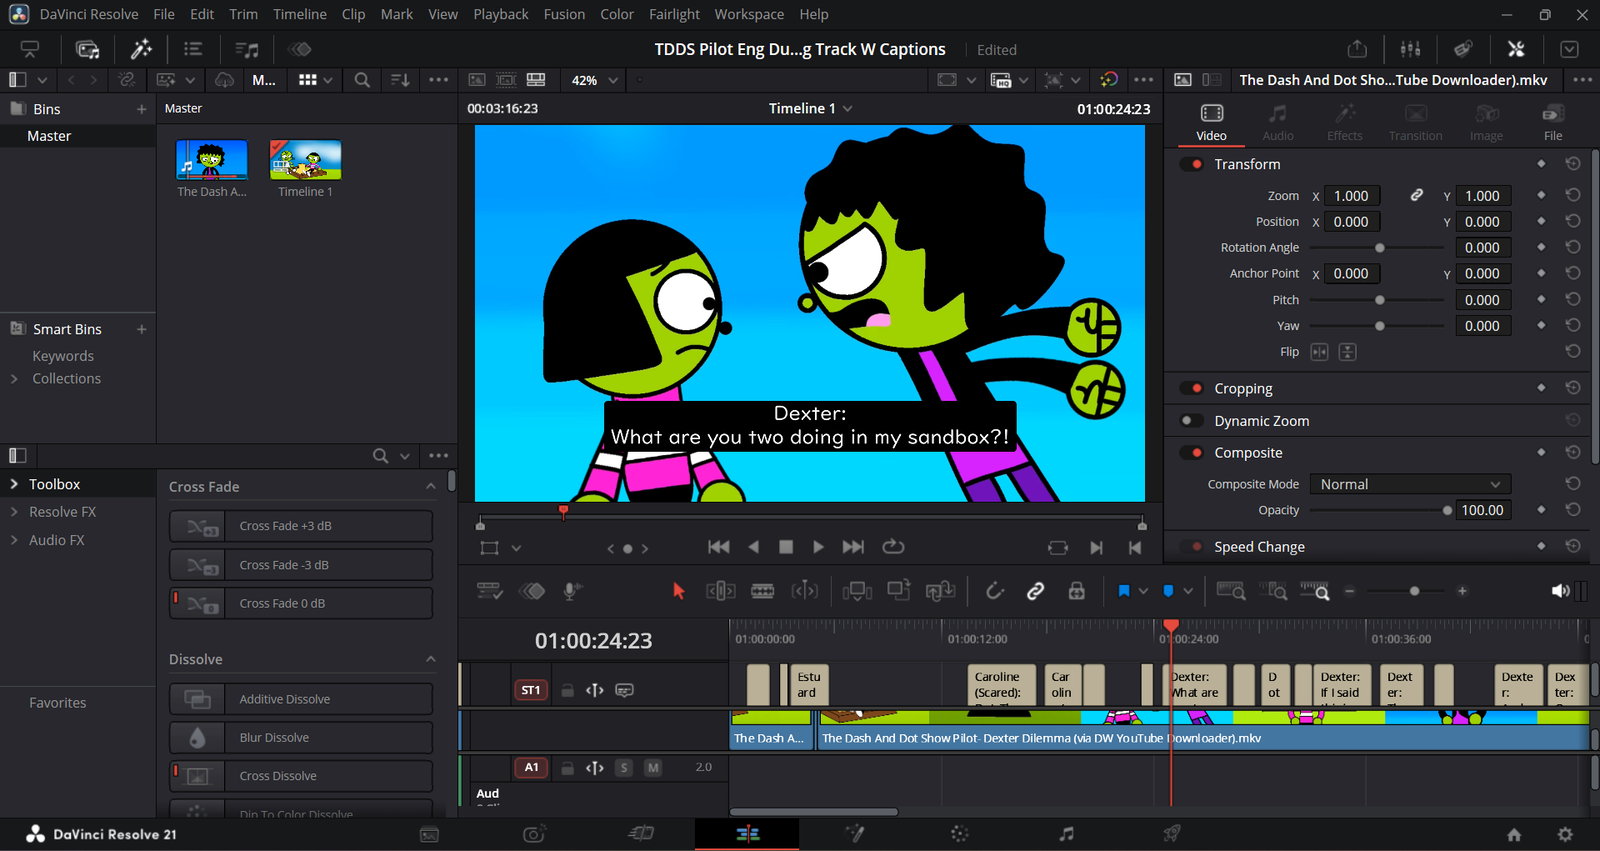Viewport: 1600px width, 851px height.
Task: Collapse the Dissolve section
Action: pos(431,660)
